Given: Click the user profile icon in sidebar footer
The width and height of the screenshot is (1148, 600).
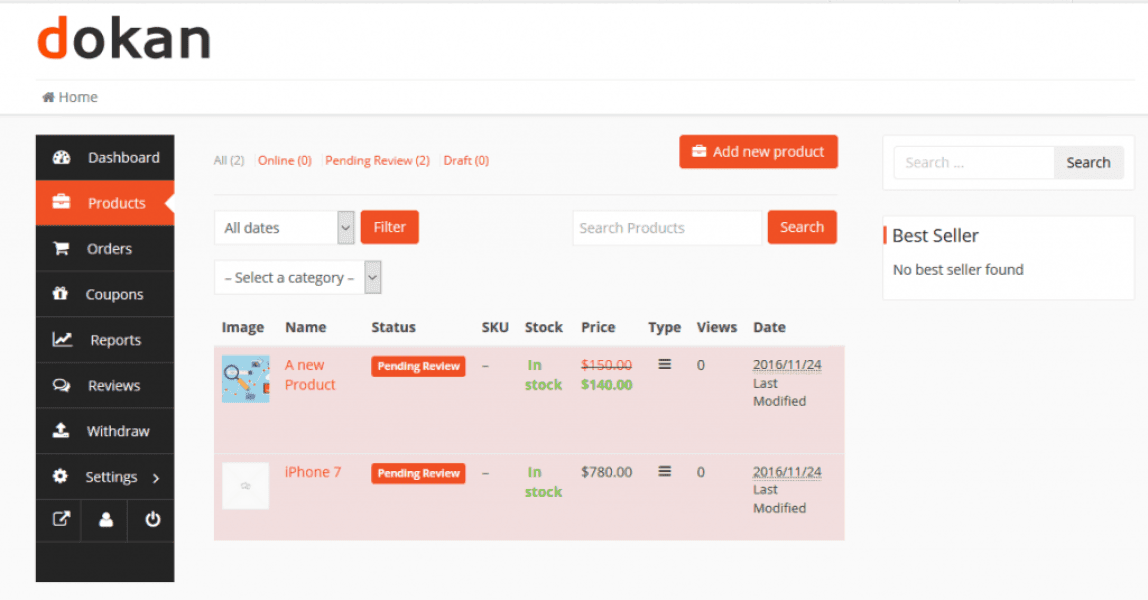Looking at the screenshot, I should (x=106, y=520).
